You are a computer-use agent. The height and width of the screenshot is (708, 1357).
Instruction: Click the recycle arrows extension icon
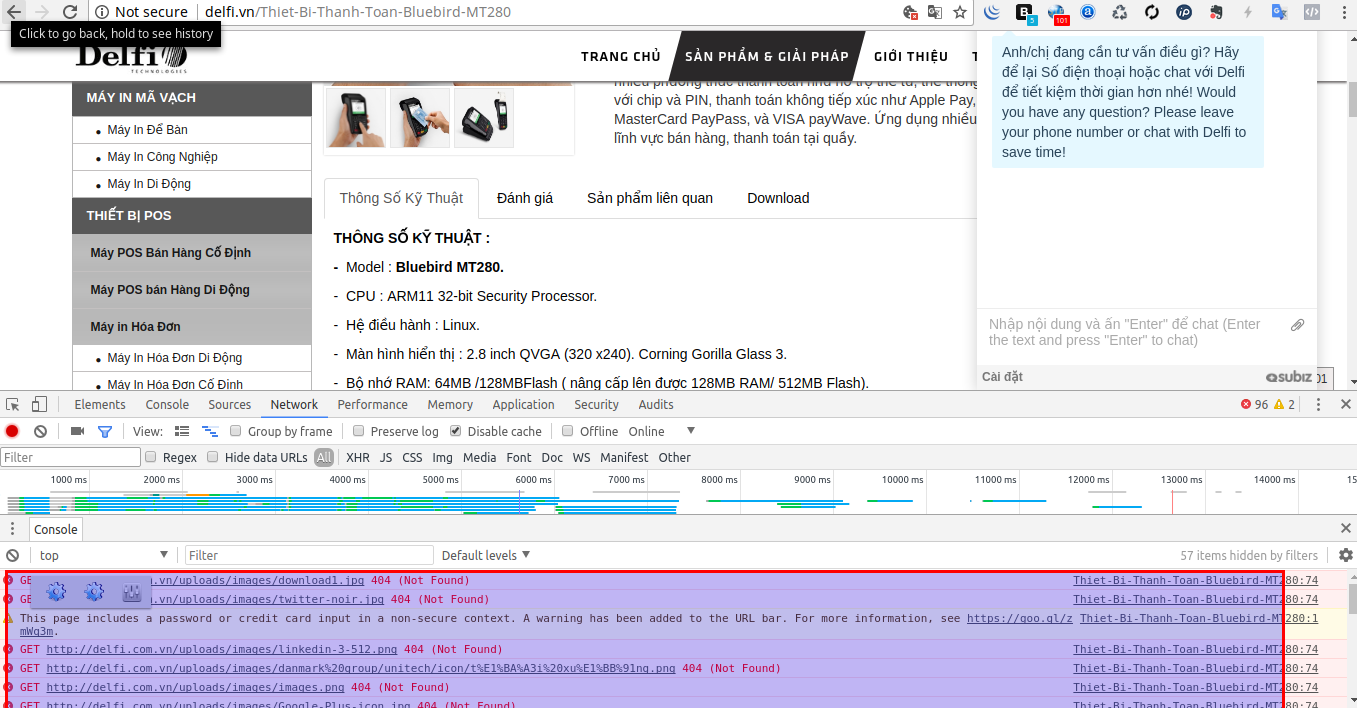click(1120, 12)
